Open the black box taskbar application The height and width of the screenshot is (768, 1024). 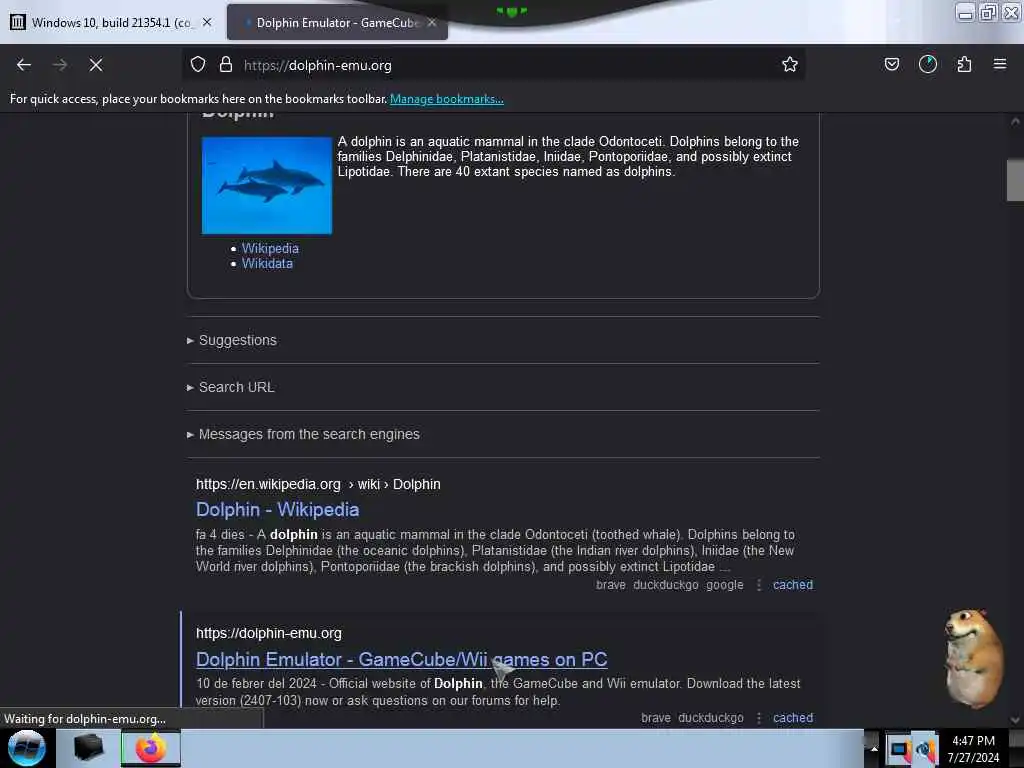tap(88, 748)
